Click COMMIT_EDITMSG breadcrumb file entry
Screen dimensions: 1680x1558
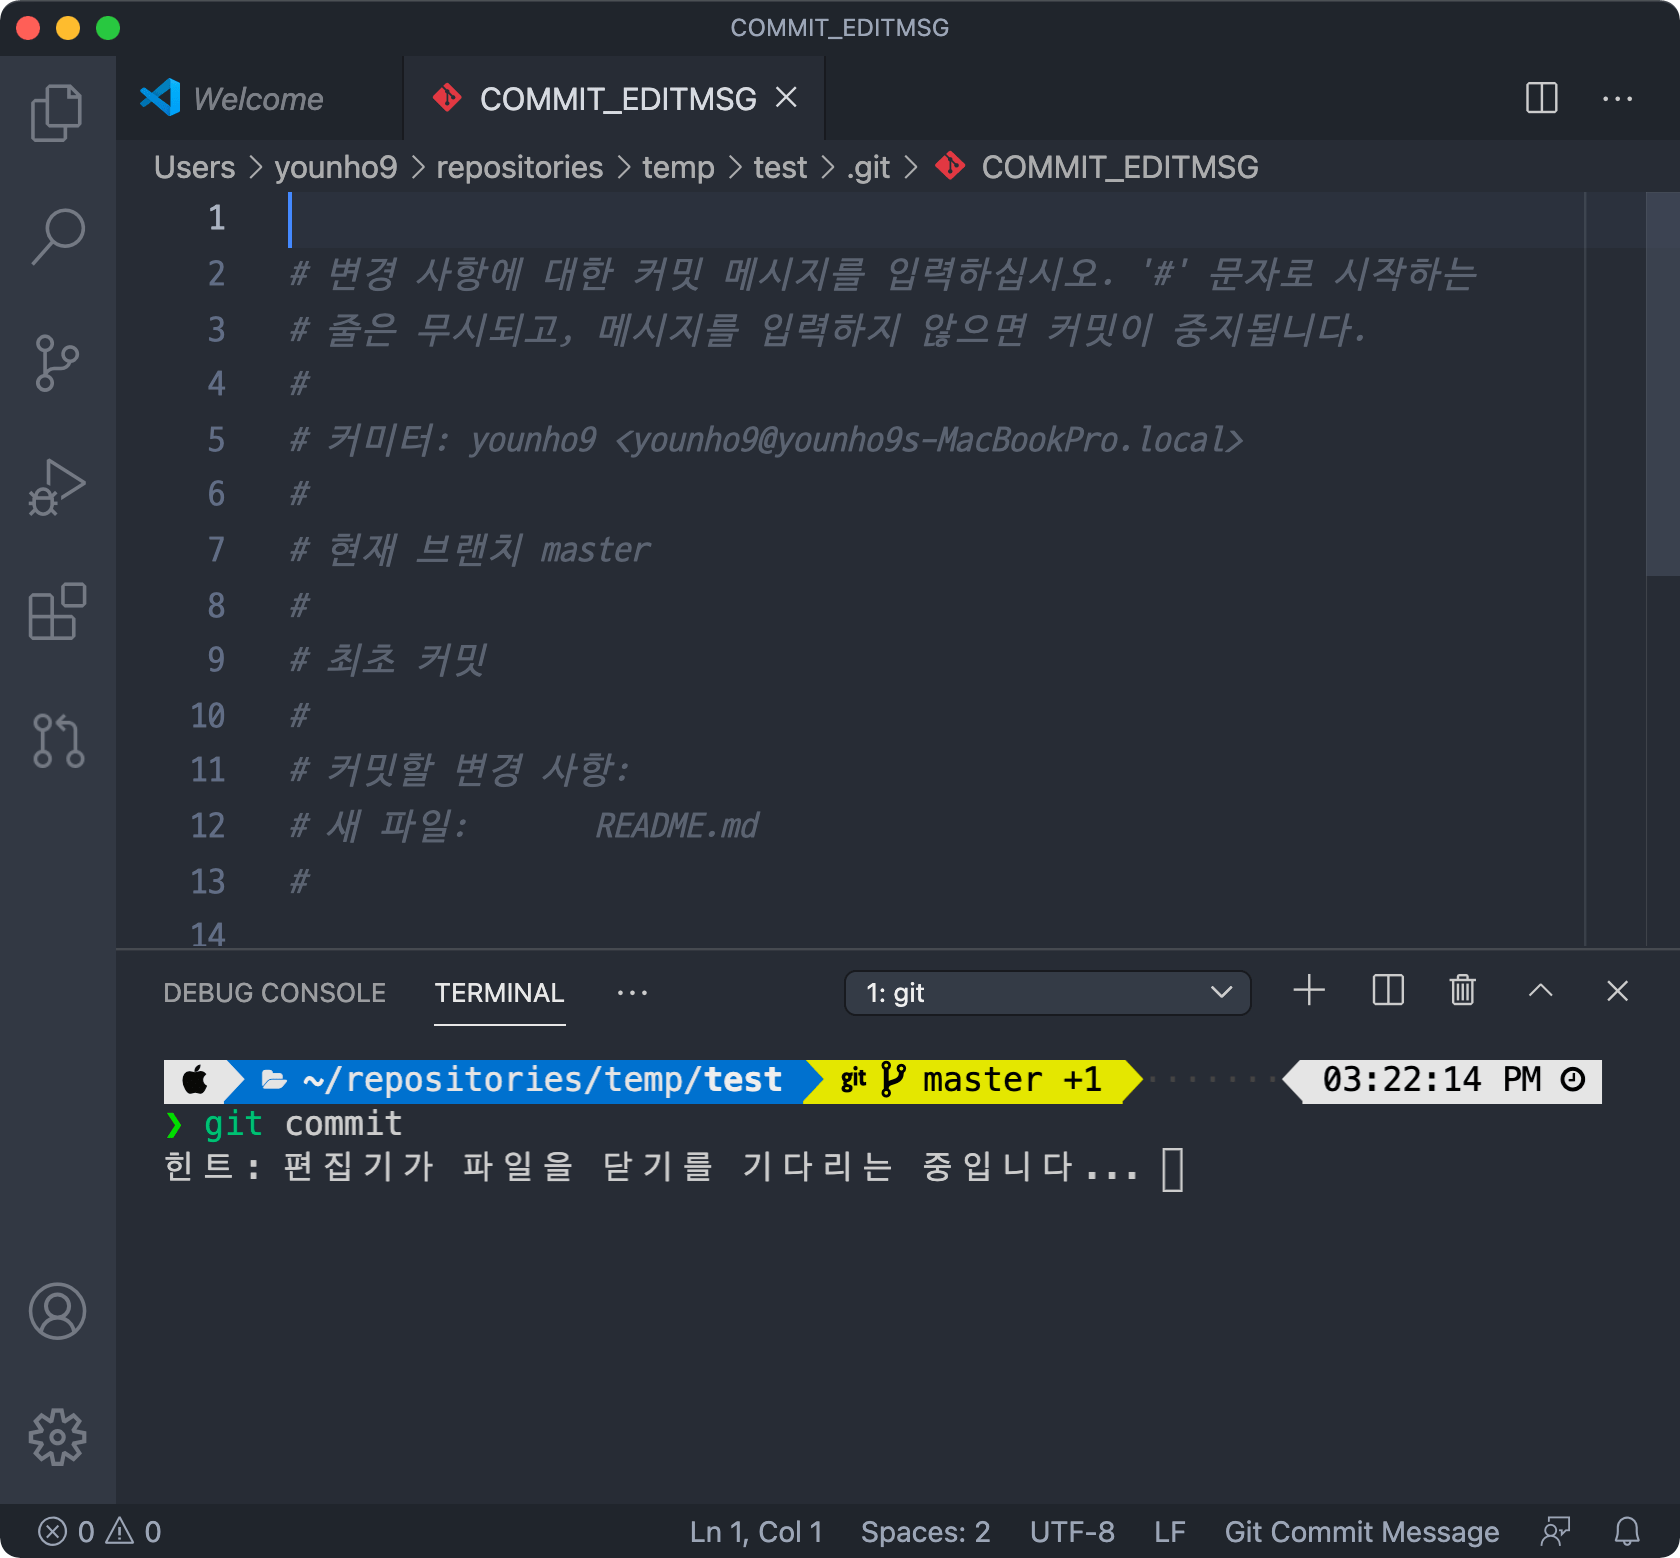(x=1098, y=167)
